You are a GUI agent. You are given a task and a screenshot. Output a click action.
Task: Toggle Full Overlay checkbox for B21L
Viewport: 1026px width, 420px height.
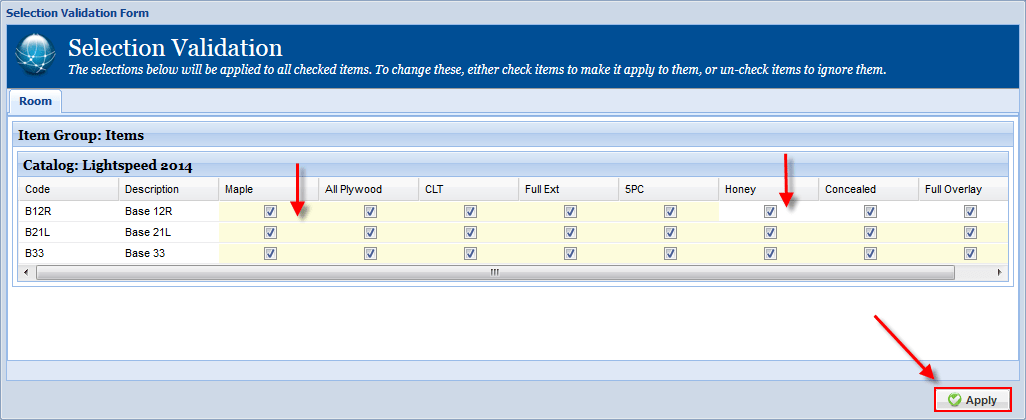pos(970,232)
